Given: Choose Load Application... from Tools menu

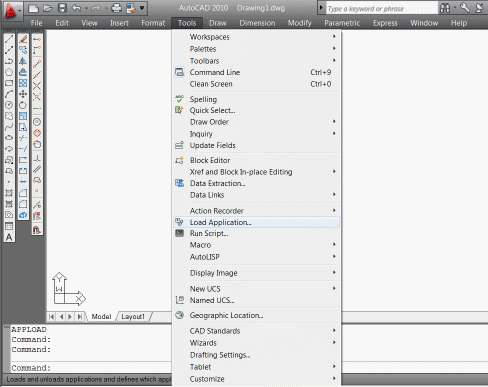Looking at the screenshot, I should pos(256,222).
